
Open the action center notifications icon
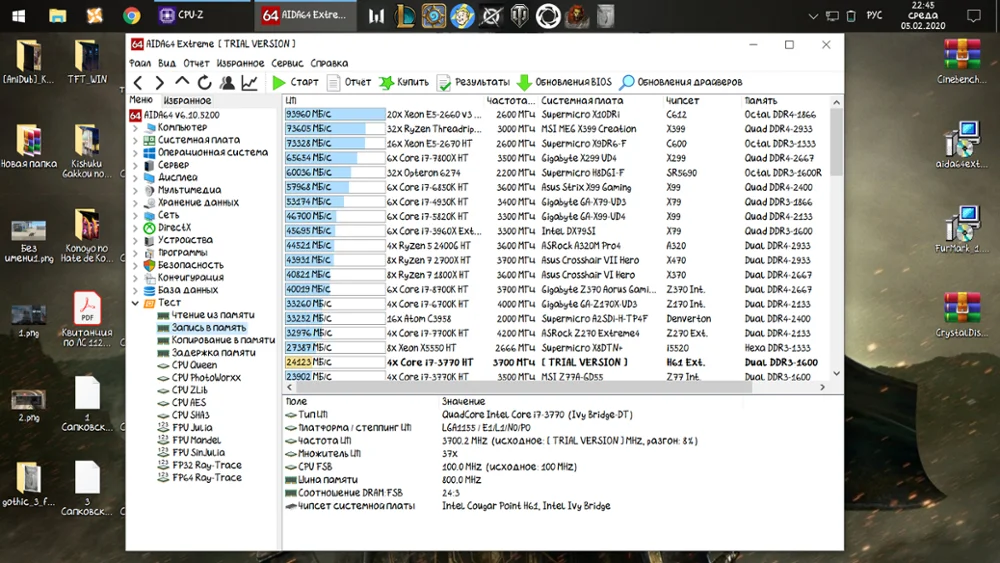[x=974, y=16]
